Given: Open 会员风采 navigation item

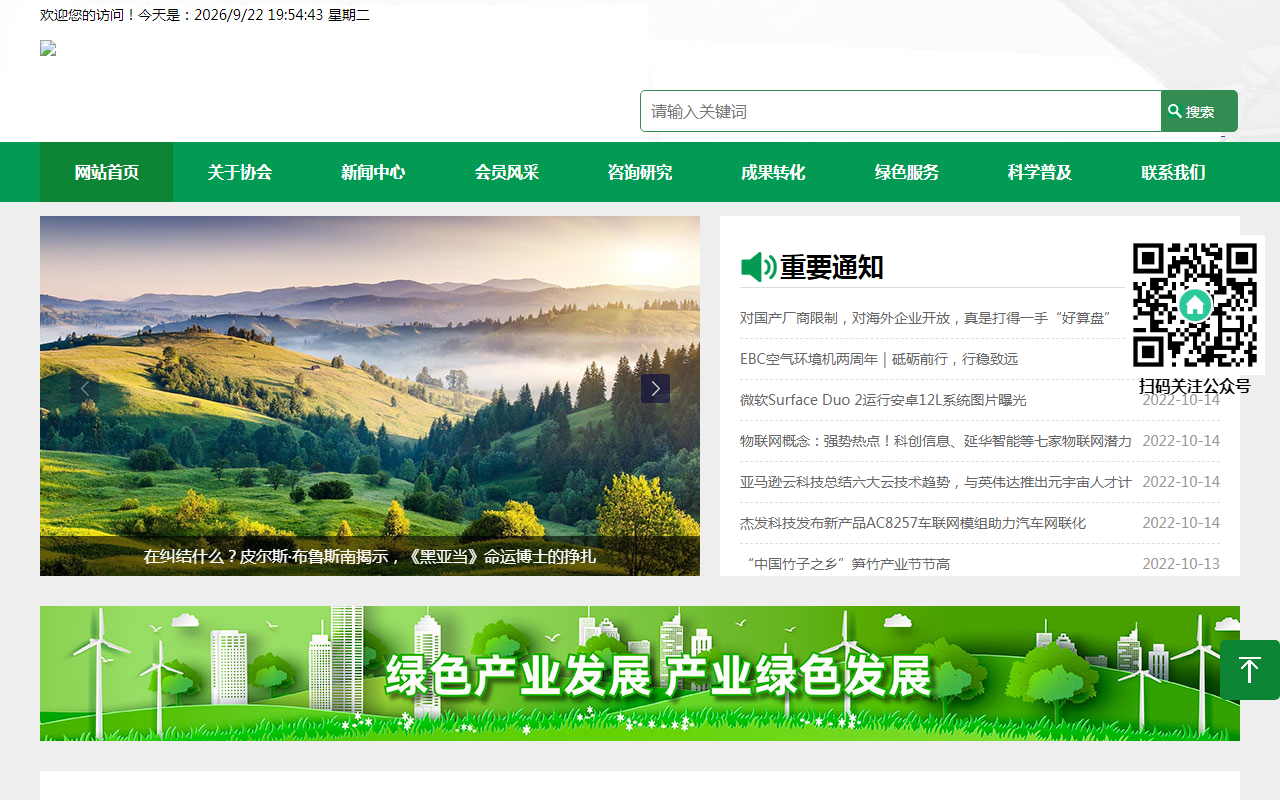Looking at the screenshot, I should point(507,172).
